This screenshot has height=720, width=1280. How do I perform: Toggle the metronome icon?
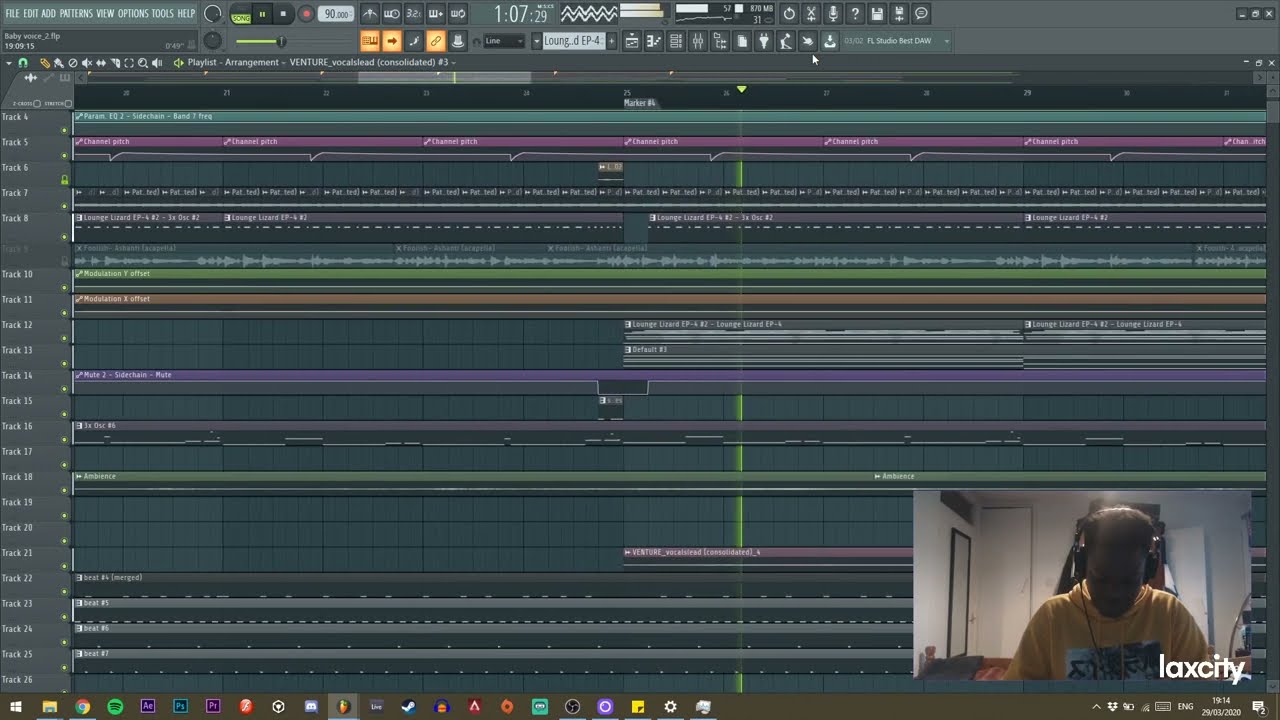(370, 14)
